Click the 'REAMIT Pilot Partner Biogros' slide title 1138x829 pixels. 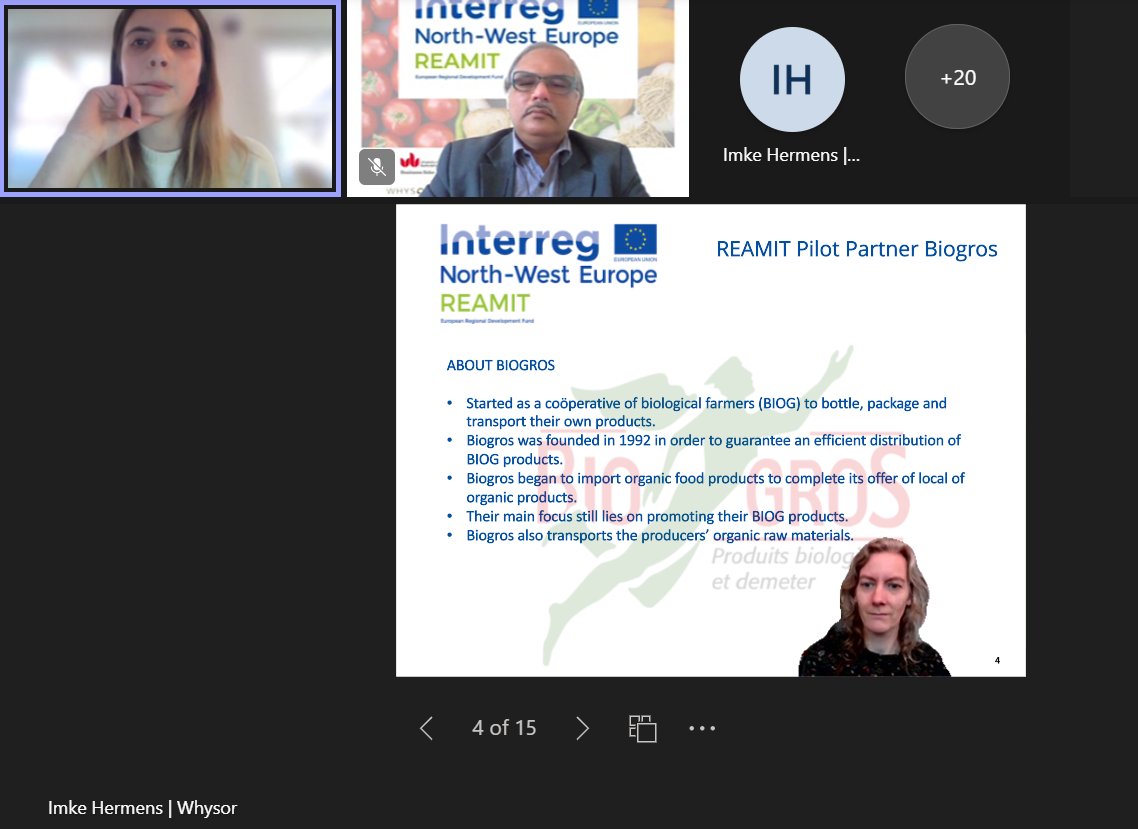pos(856,249)
